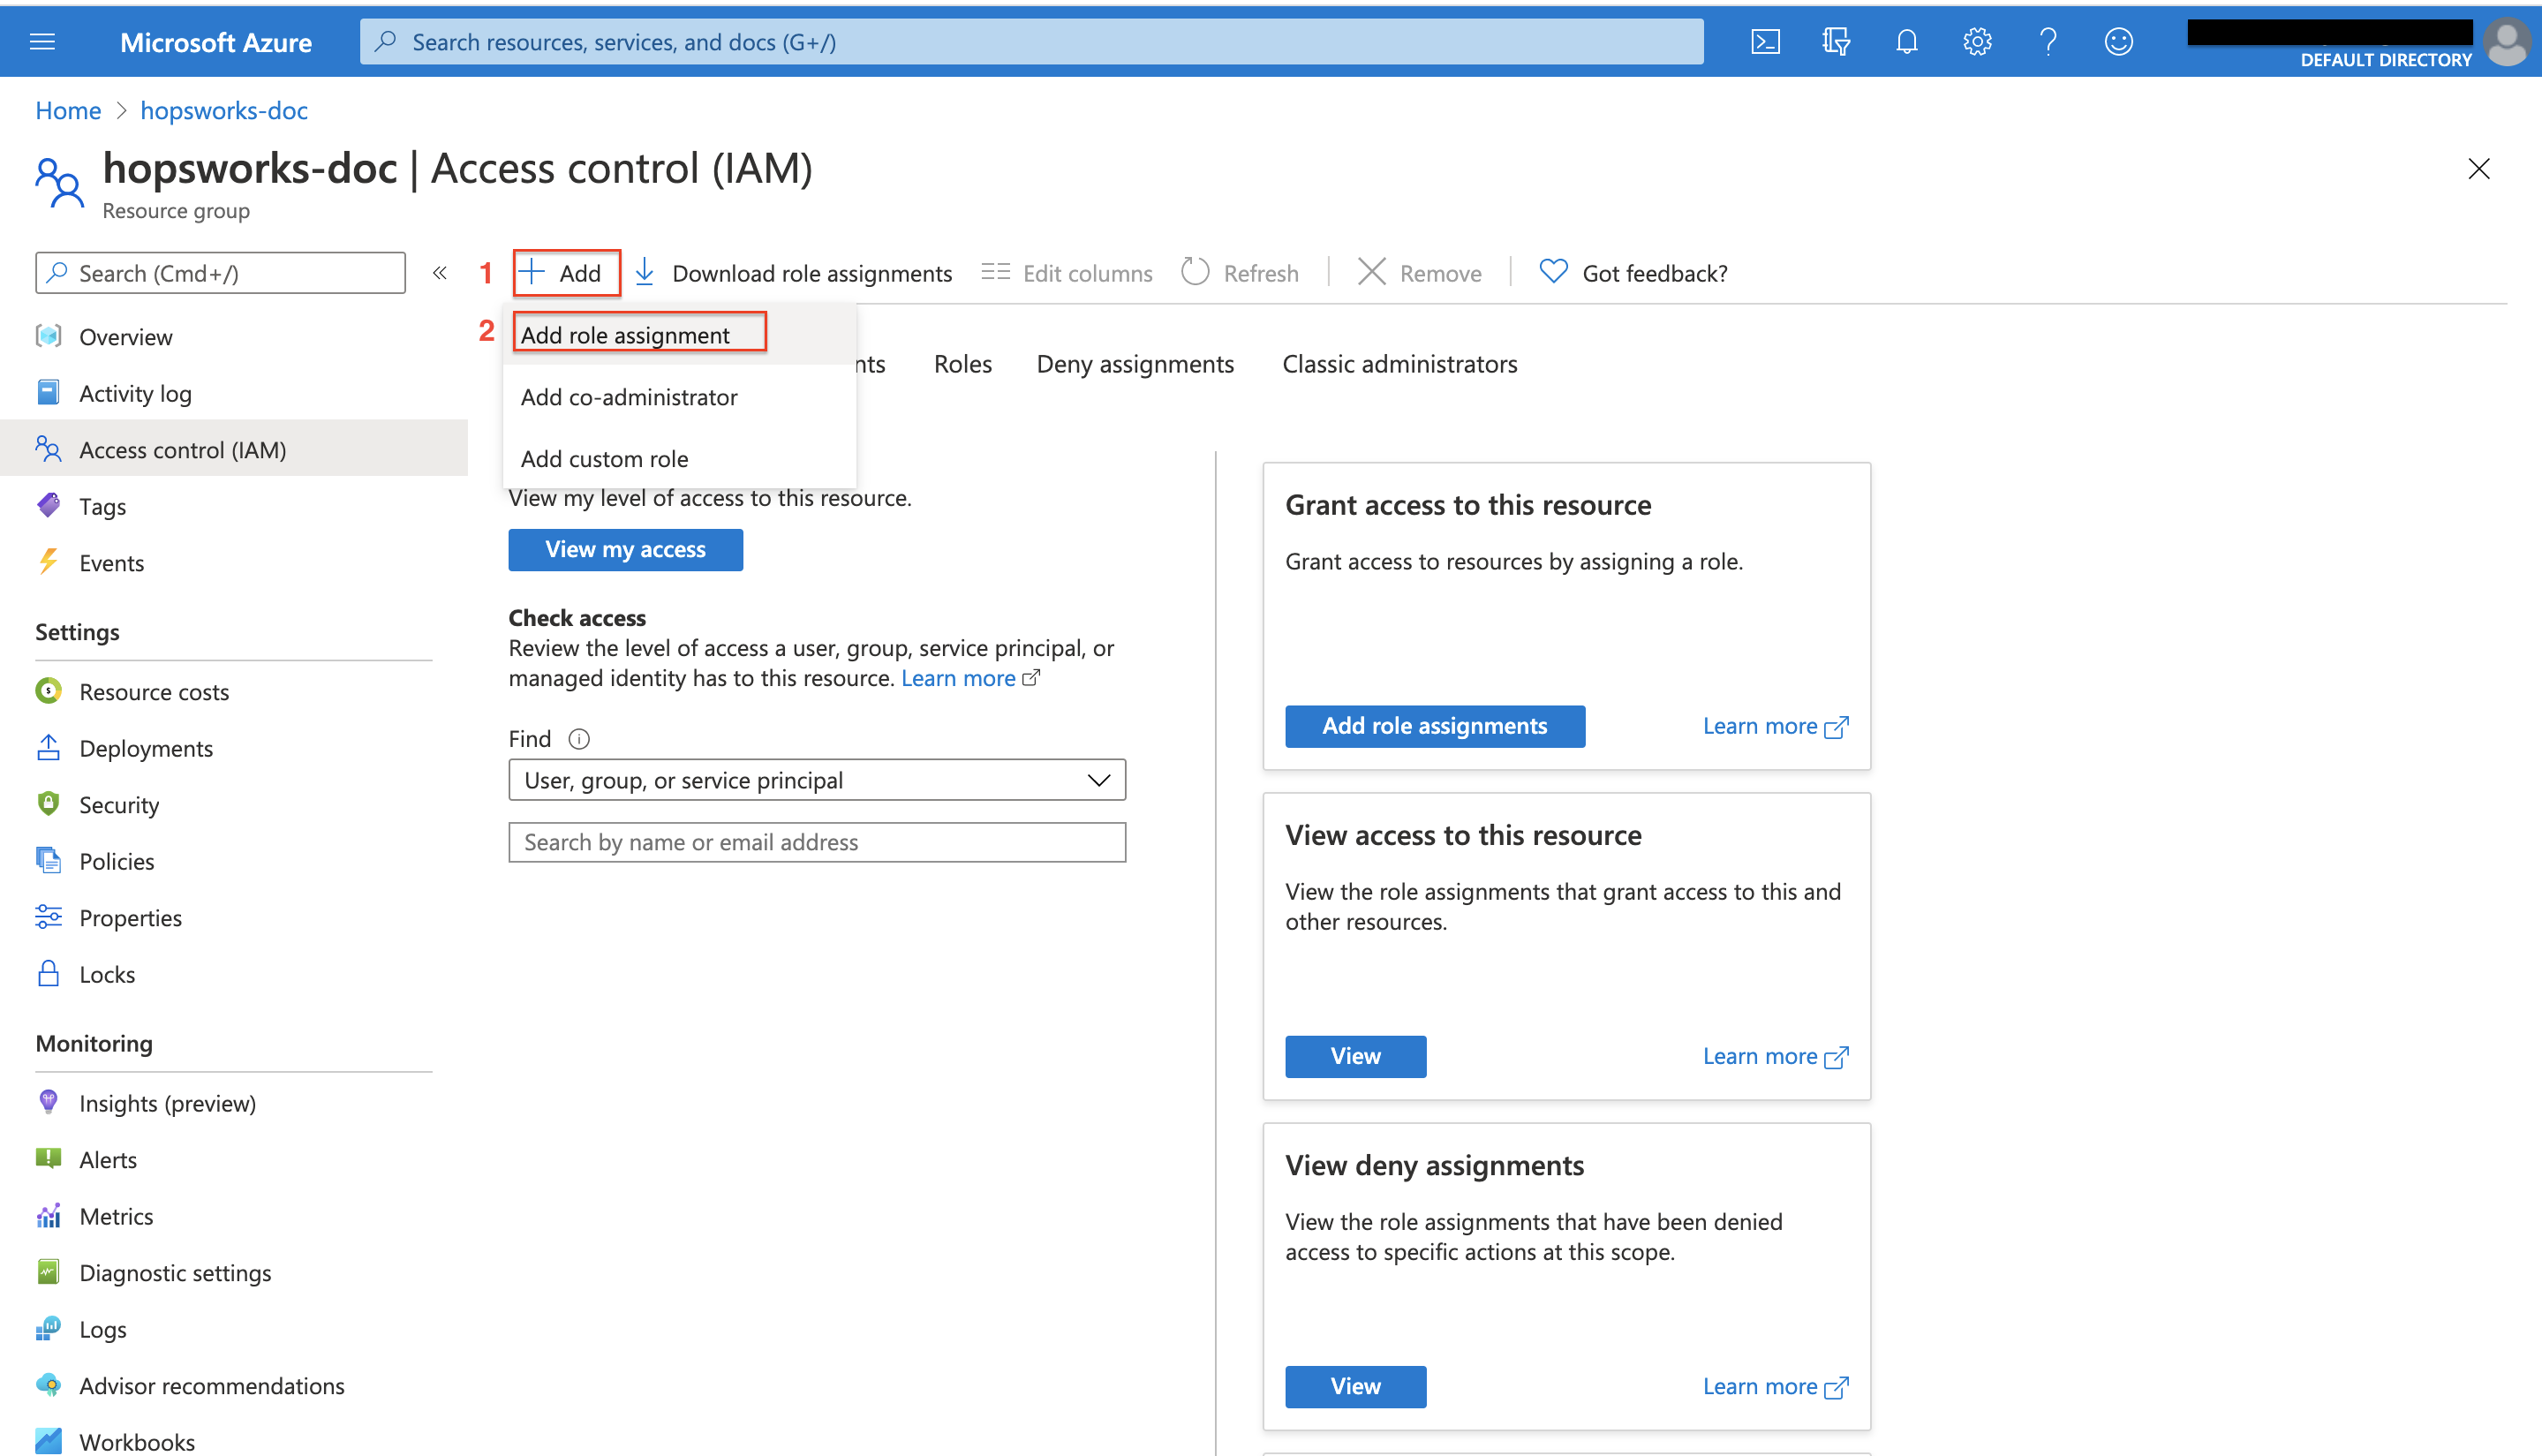Click the Access control (IAM) icon
The height and width of the screenshot is (1456, 2542).
[x=49, y=449]
